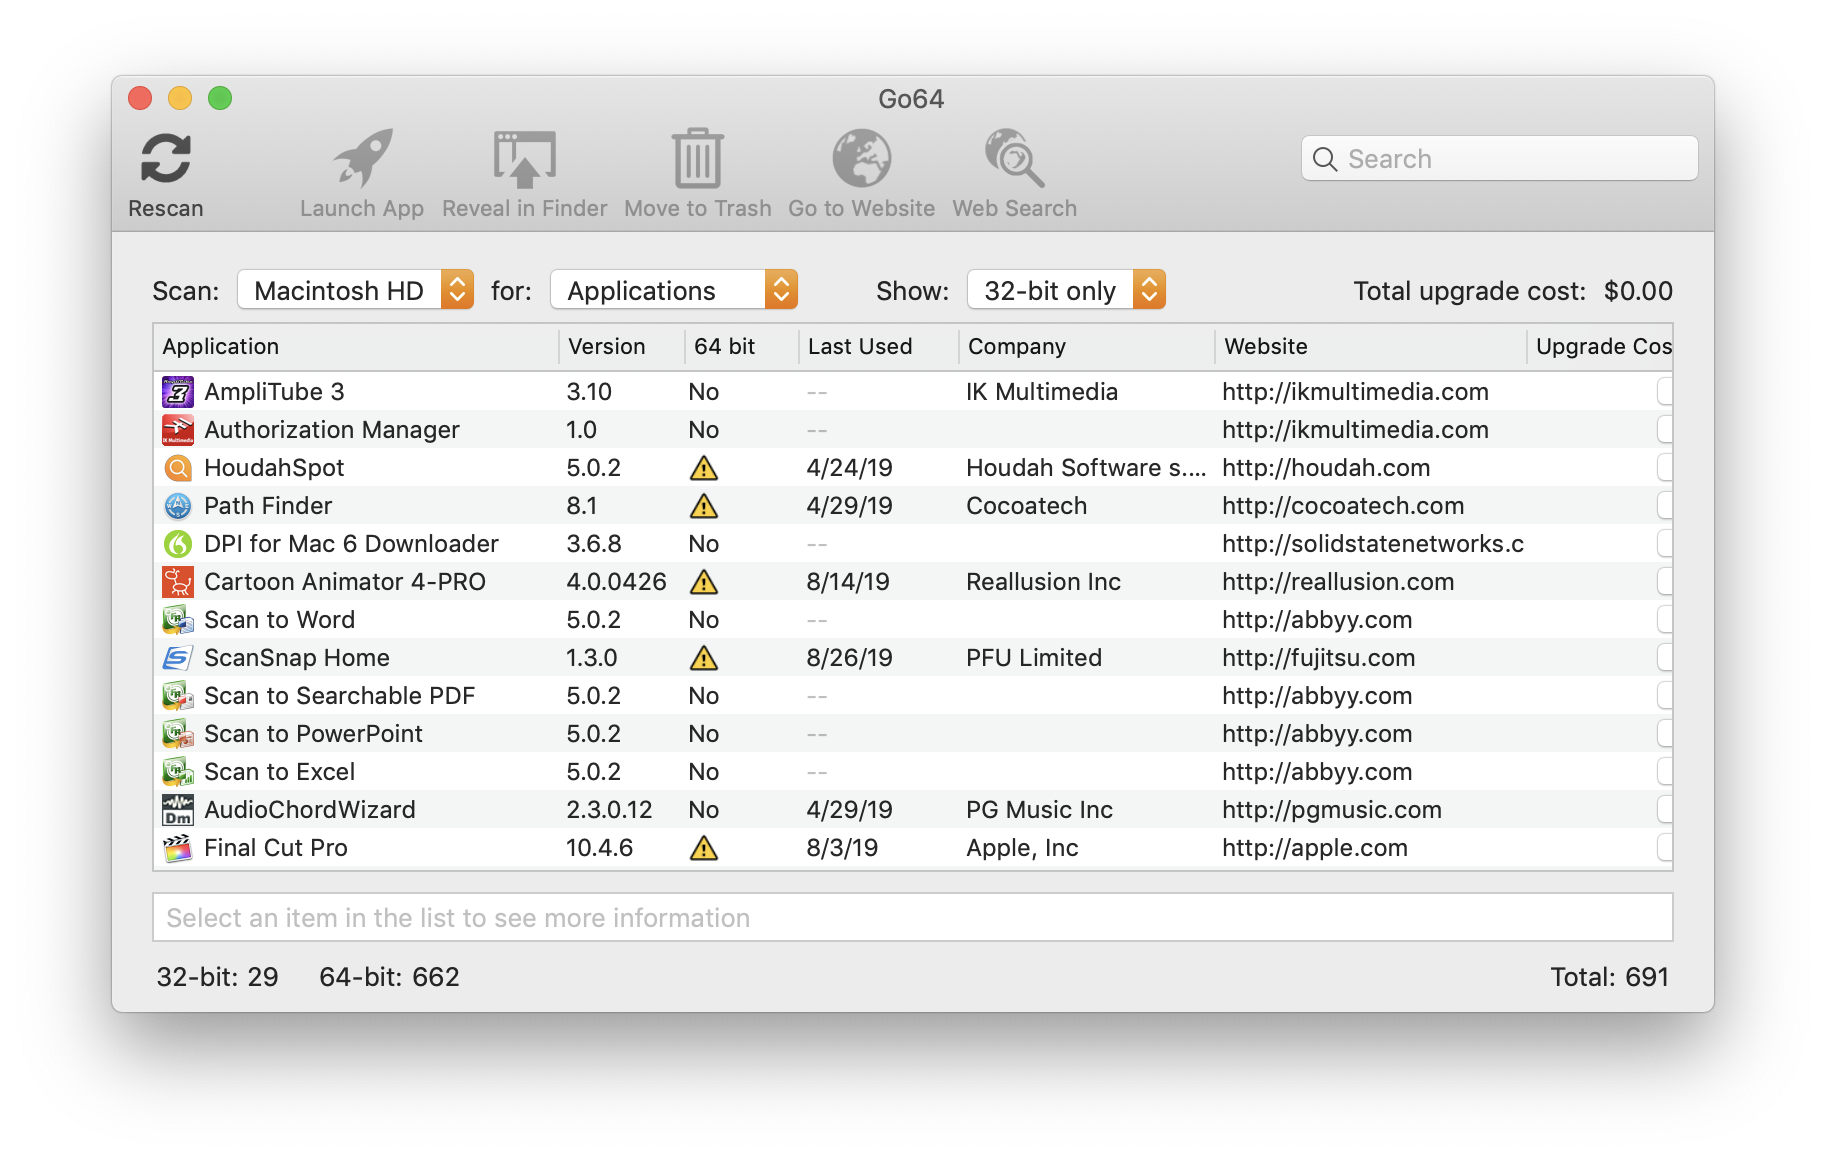
Task: Click the Total upgrade cost $0.00 value
Action: click(1638, 291)
